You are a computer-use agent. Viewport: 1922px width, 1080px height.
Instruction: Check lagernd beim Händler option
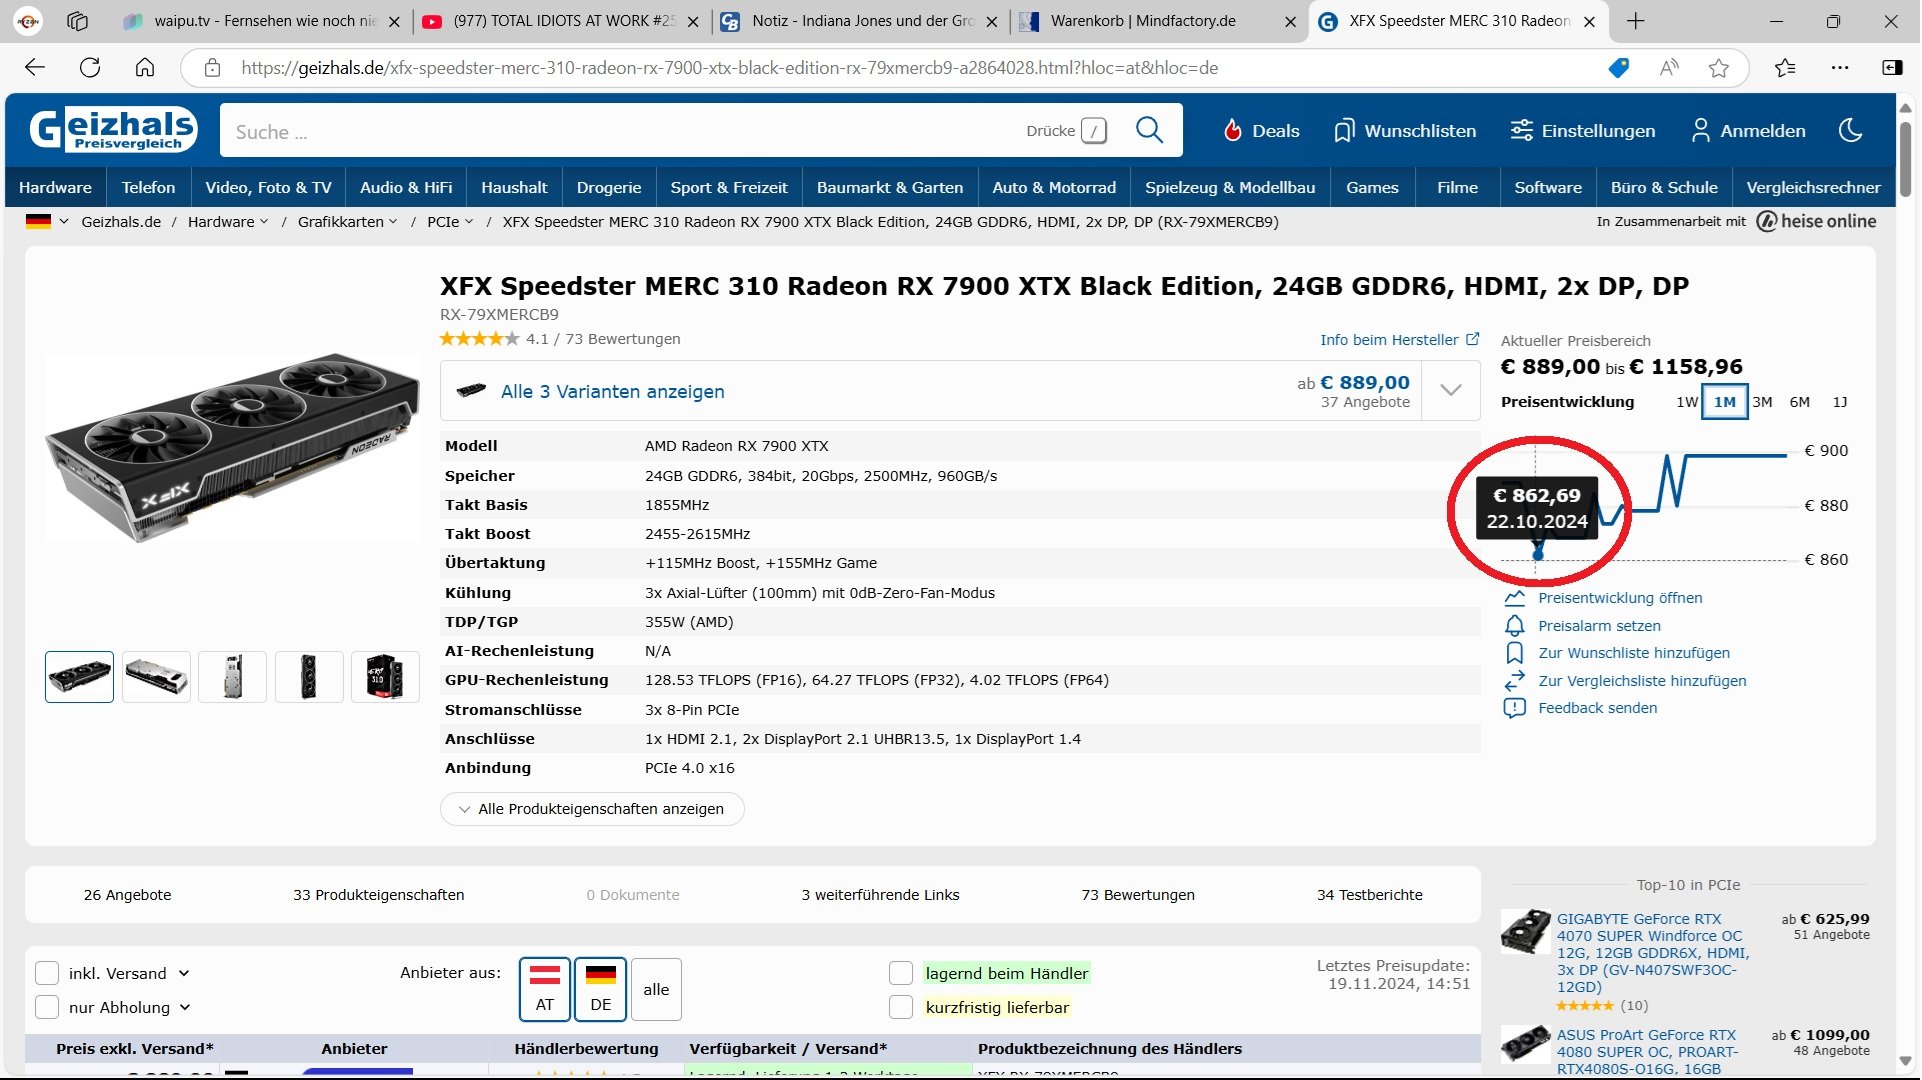[x=901, y=973]
